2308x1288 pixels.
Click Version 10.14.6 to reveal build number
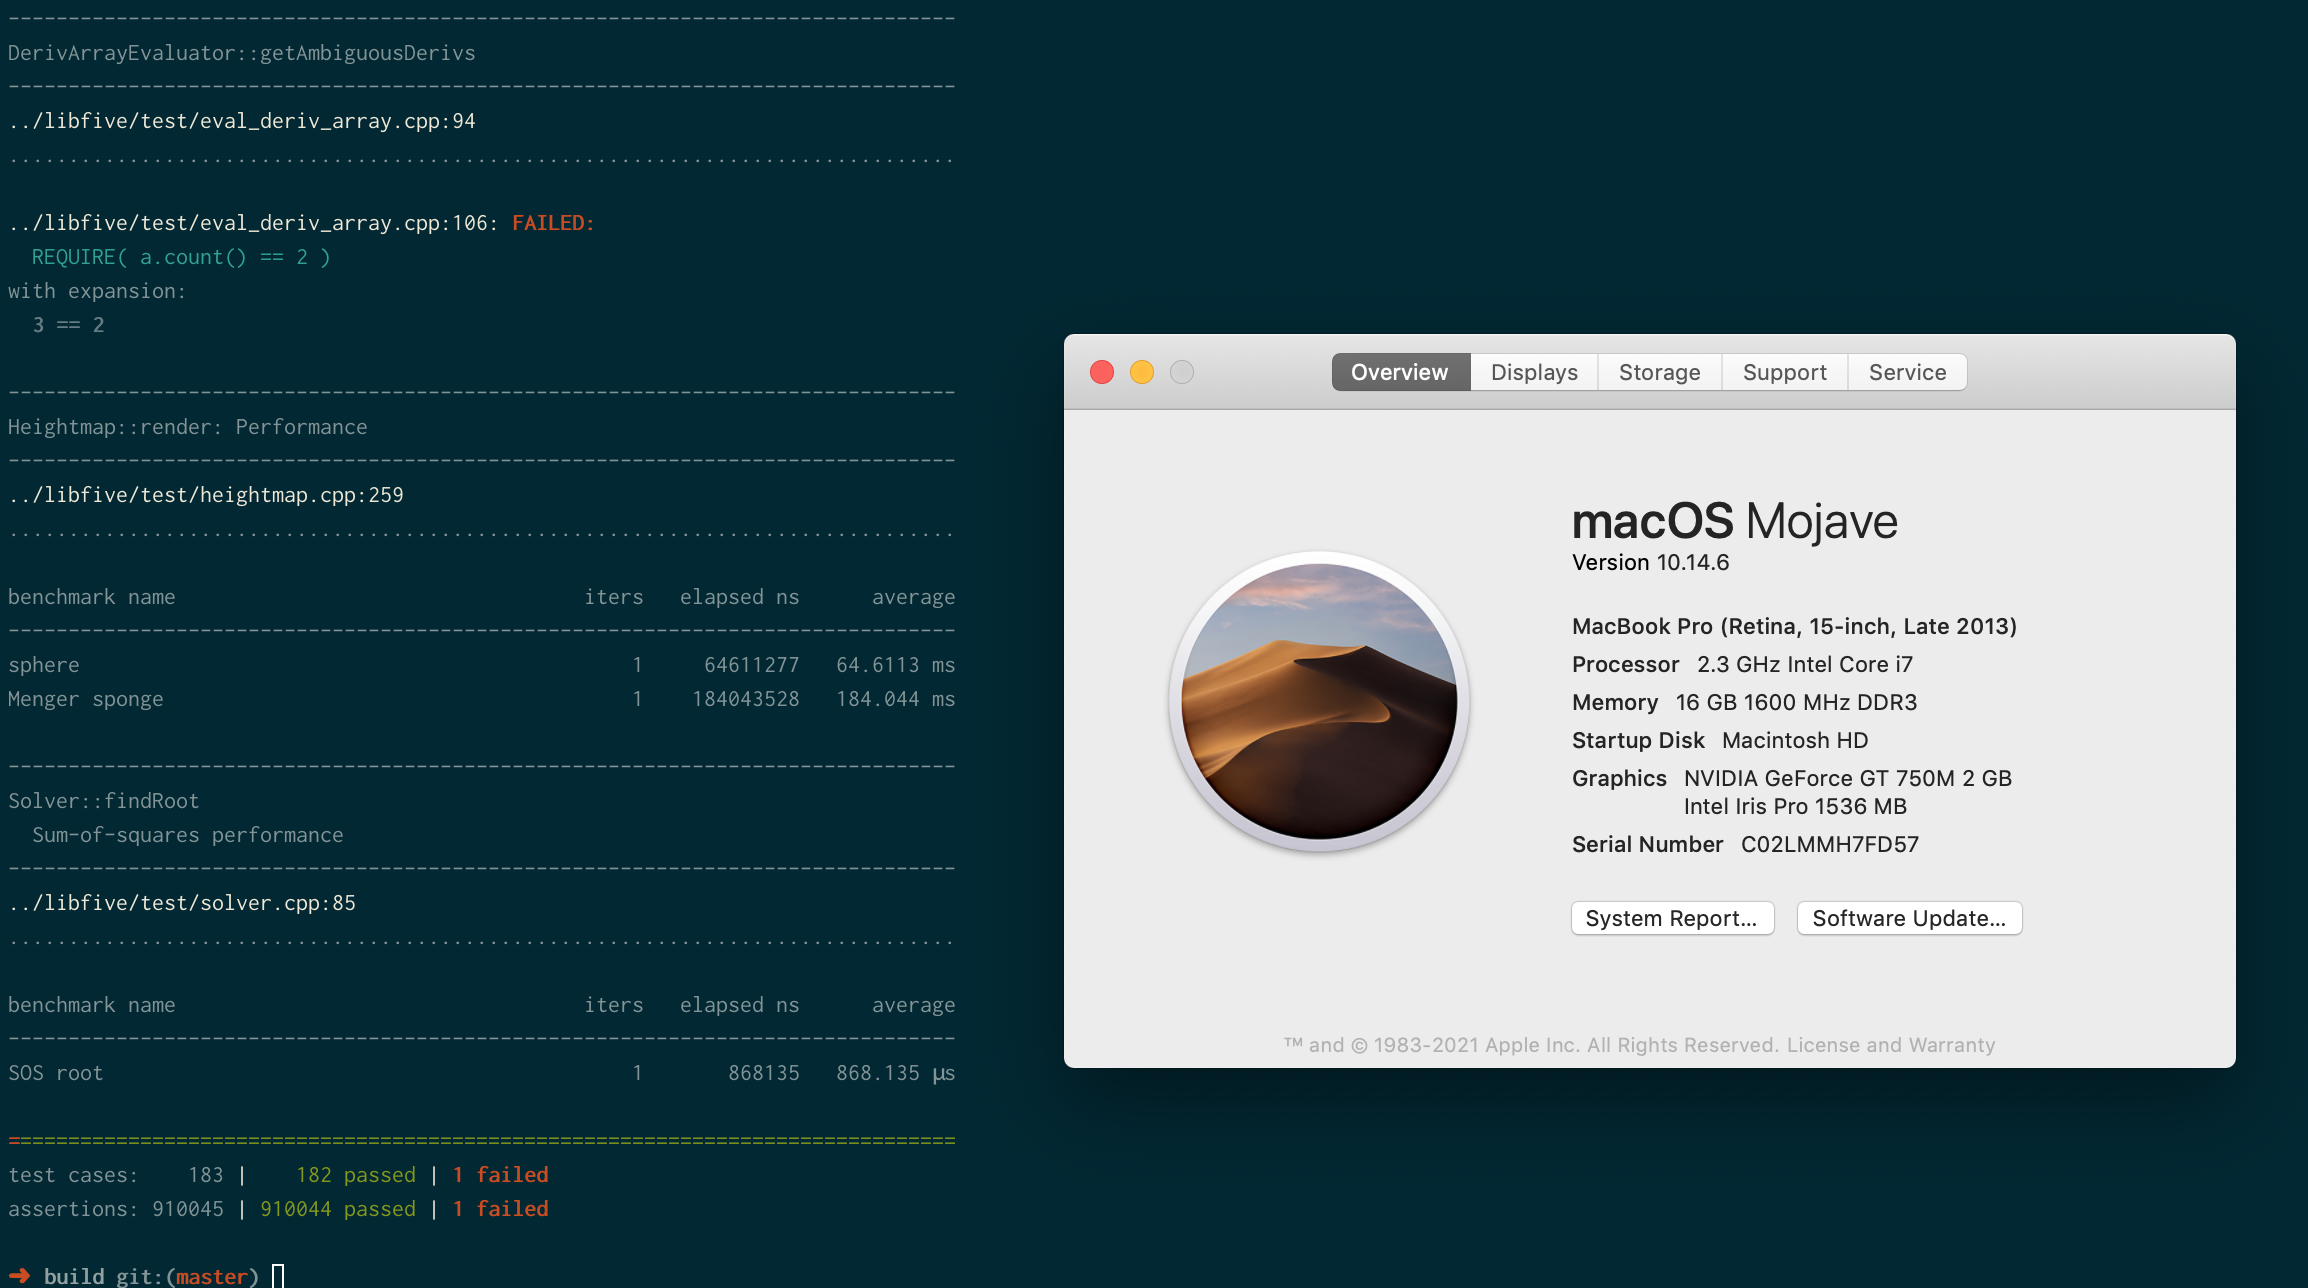(1648, 561)
